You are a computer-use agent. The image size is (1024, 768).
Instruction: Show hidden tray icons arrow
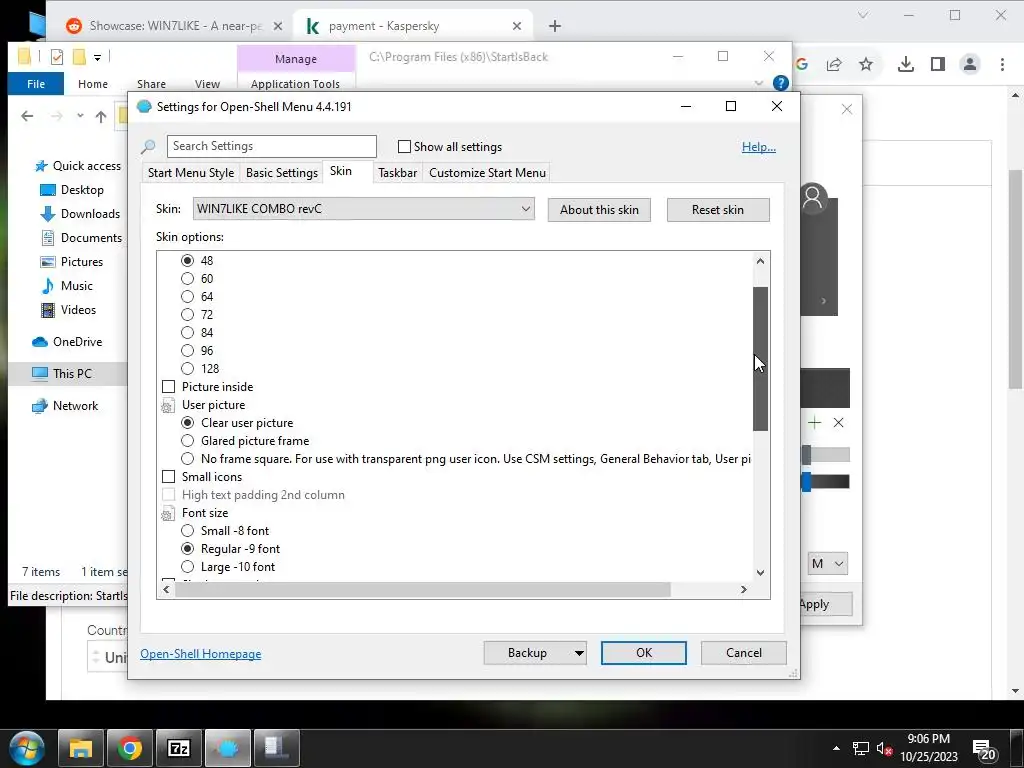tap(836, 748)
